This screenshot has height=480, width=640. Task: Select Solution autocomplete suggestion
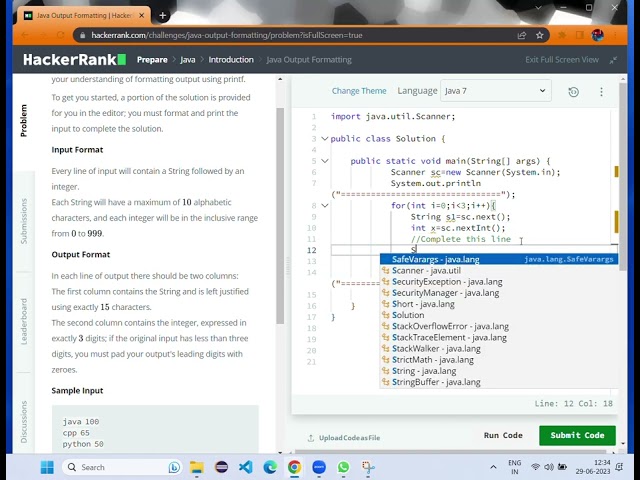(499, 315)
